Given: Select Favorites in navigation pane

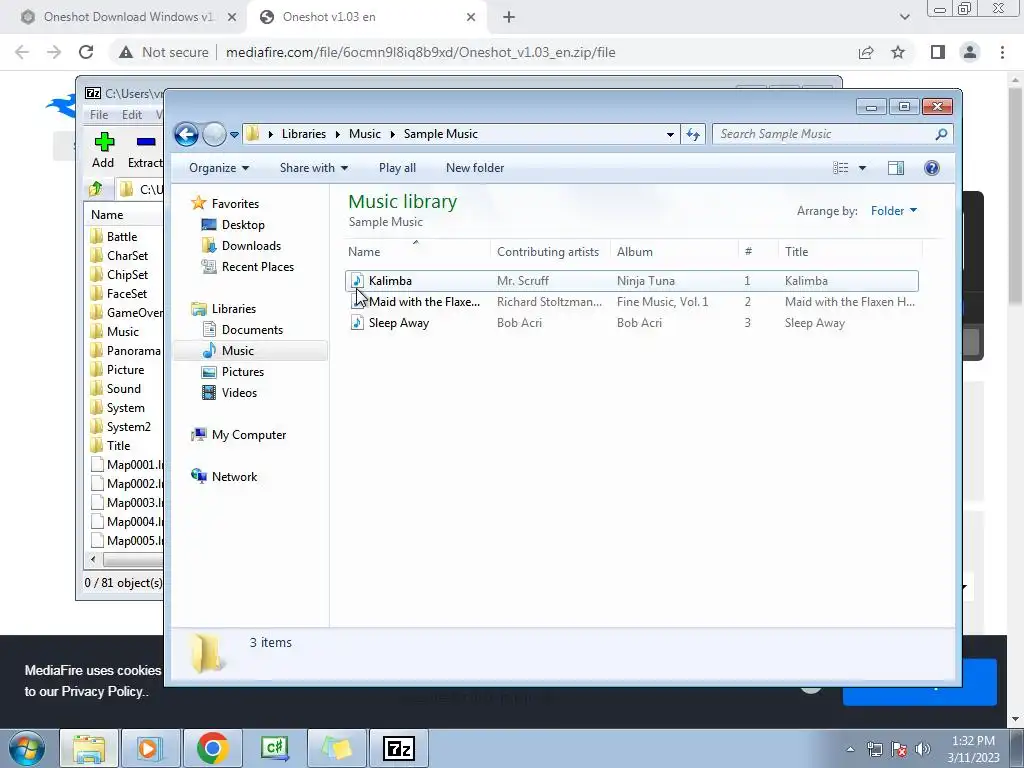Looking at the screenshot, I should 235,204.
